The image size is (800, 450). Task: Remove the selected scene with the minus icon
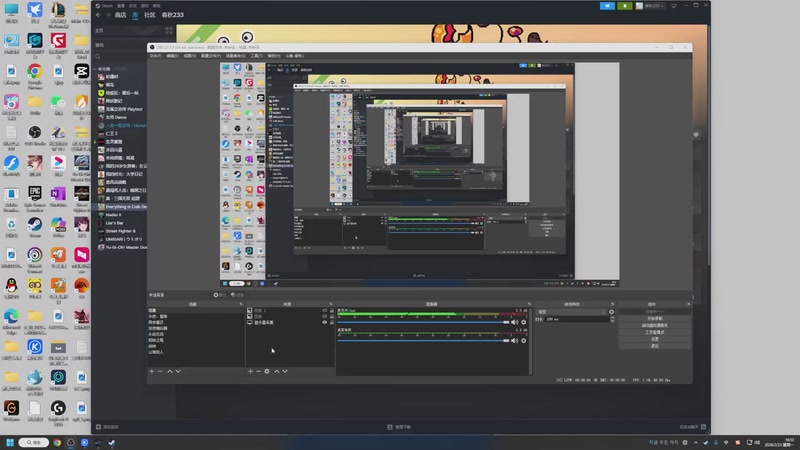click(x=160, y=371)
